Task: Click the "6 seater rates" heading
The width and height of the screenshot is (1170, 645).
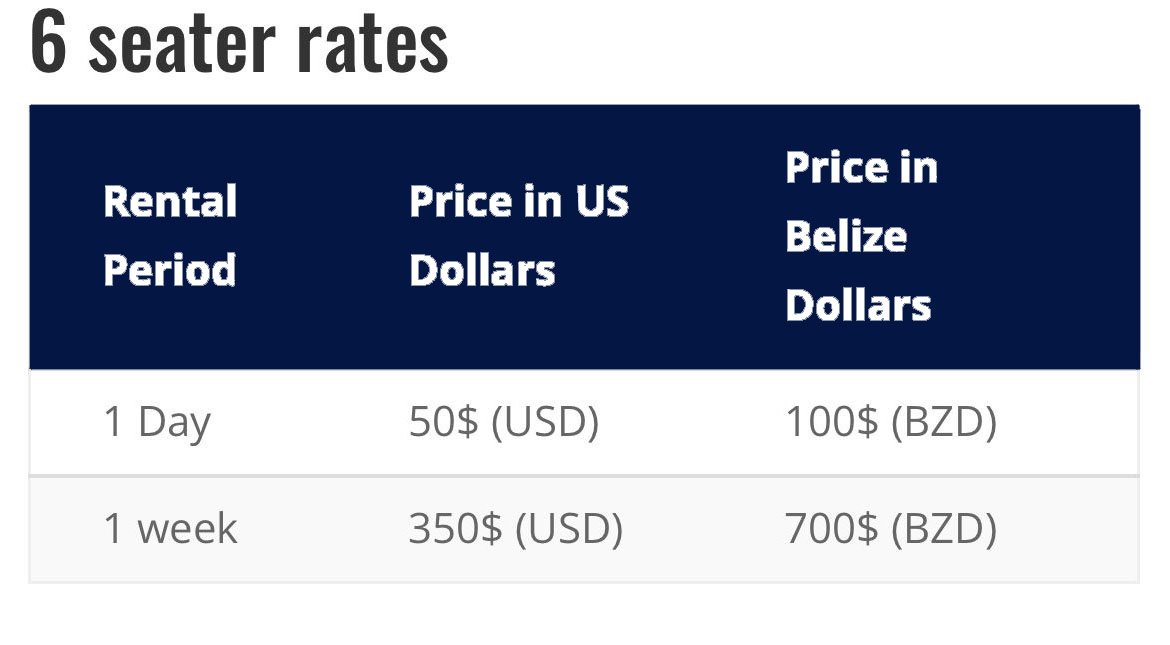Action: (239, 44)
